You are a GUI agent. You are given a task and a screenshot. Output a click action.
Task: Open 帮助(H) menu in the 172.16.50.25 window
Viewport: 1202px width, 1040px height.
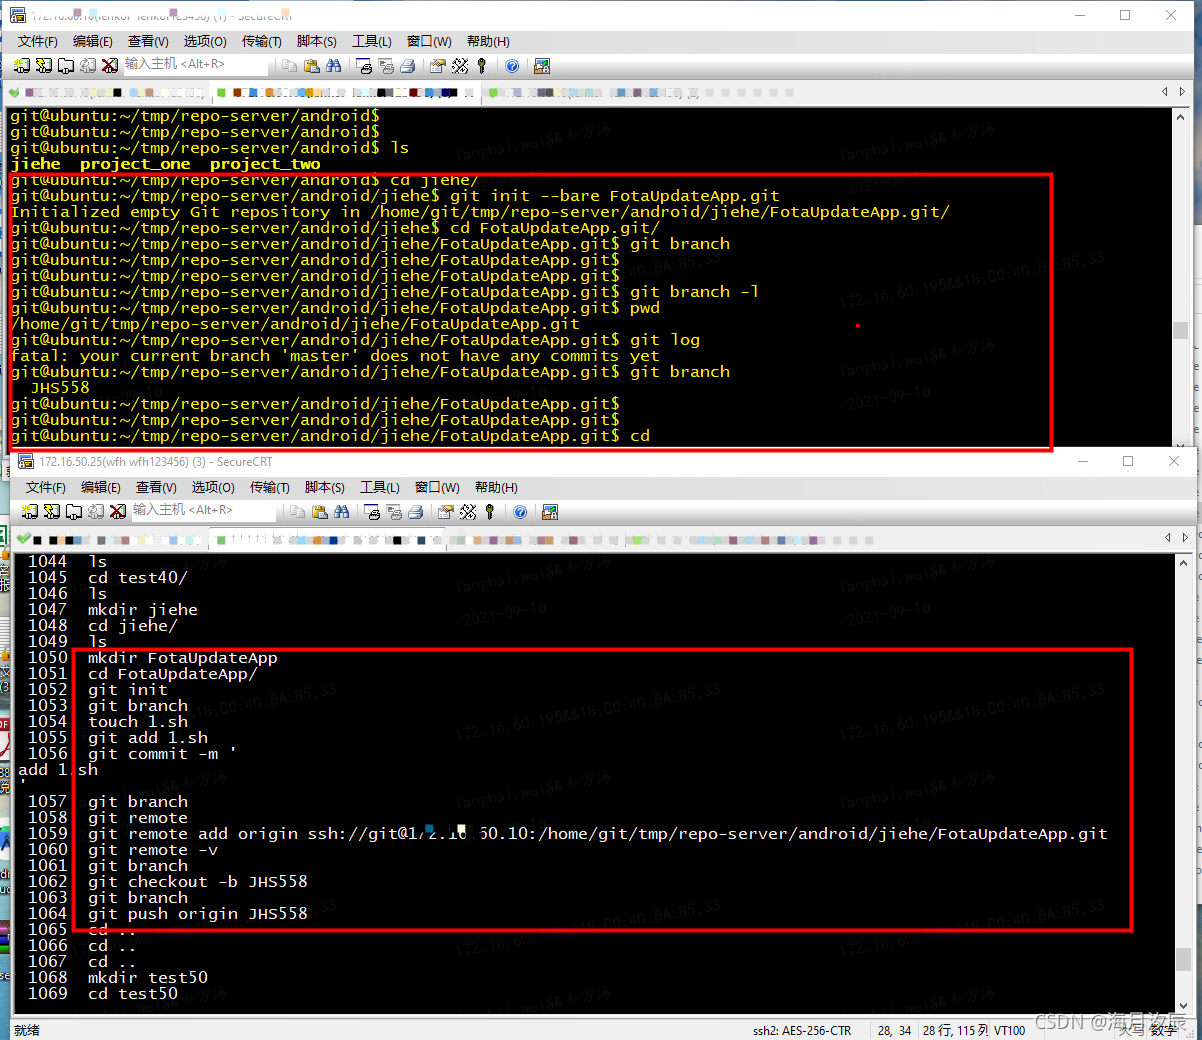pos(496,487)
